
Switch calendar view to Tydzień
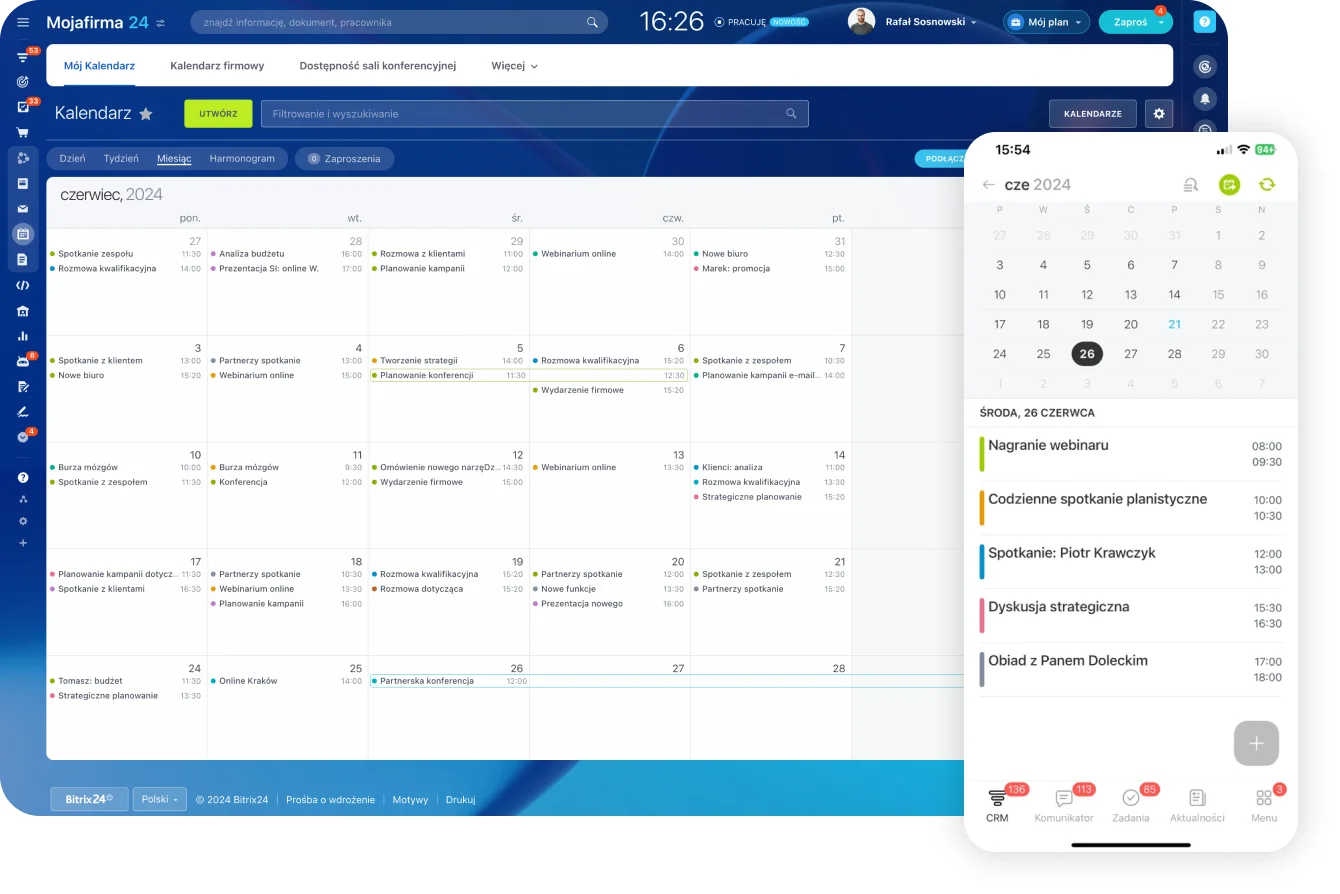point(121,158)
